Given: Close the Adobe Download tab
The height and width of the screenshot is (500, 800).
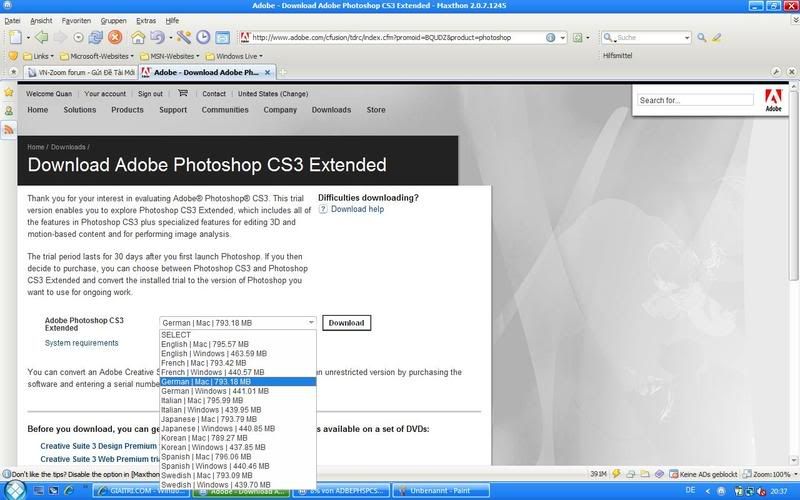Looking at the screenshot, I should pyautogui.click(x=267, y=72).
